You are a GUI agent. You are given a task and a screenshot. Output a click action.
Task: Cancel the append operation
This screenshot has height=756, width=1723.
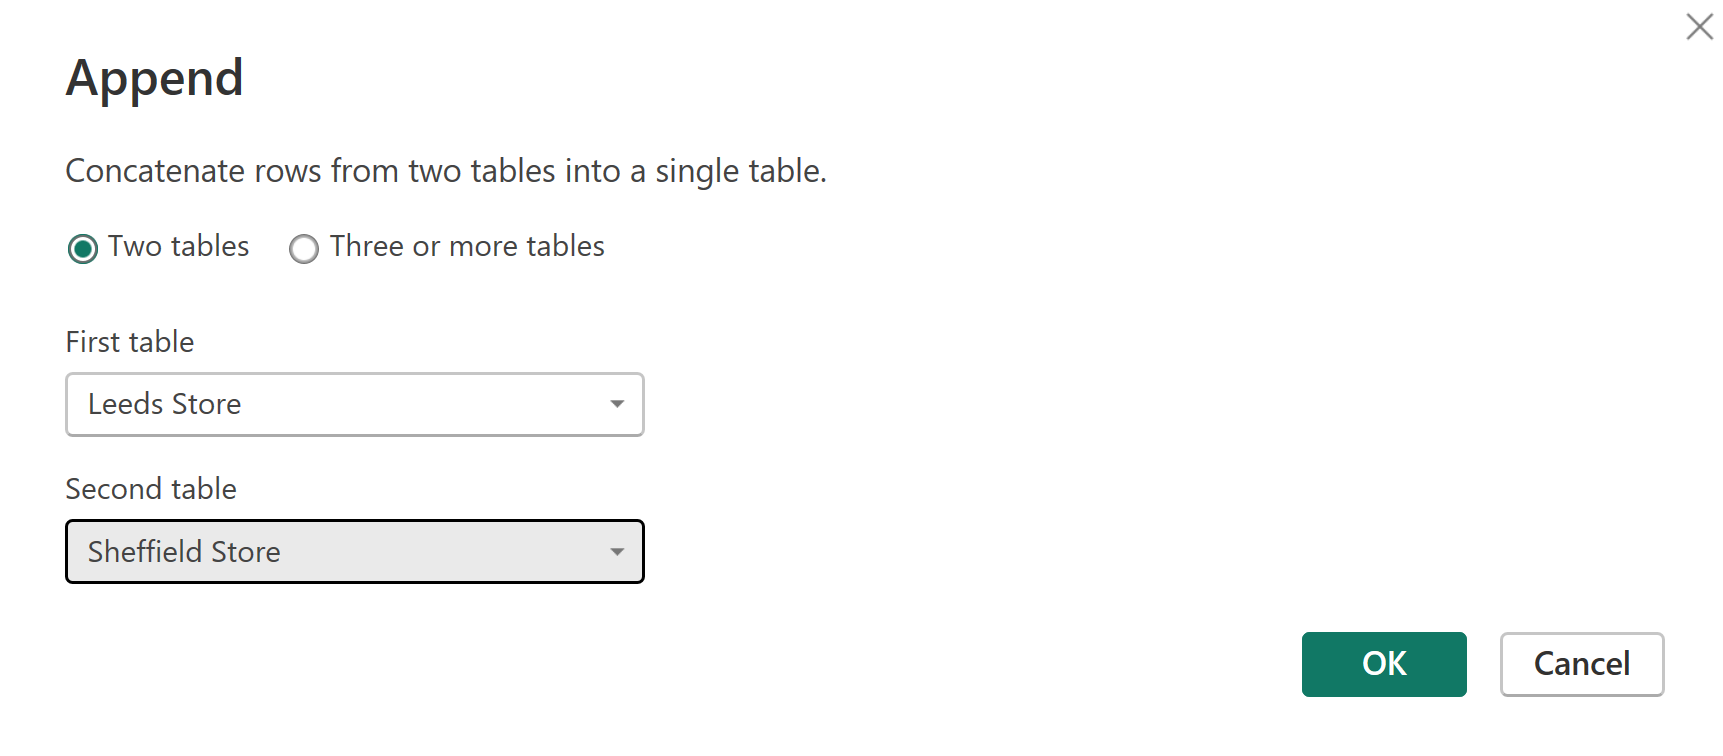(1581, 664)
